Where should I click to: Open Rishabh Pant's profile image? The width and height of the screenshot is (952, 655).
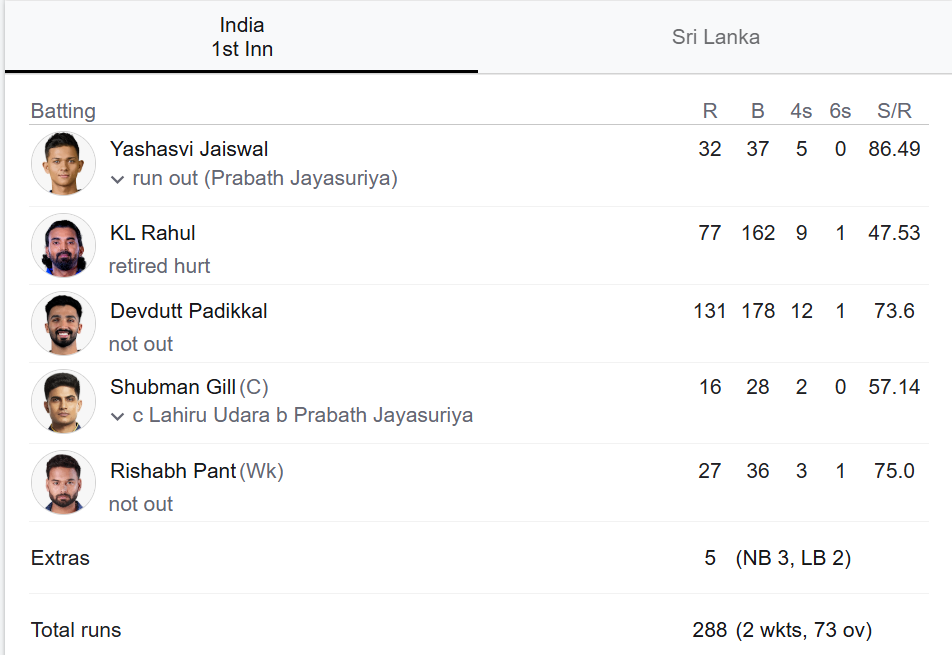[x=63, y=483]
